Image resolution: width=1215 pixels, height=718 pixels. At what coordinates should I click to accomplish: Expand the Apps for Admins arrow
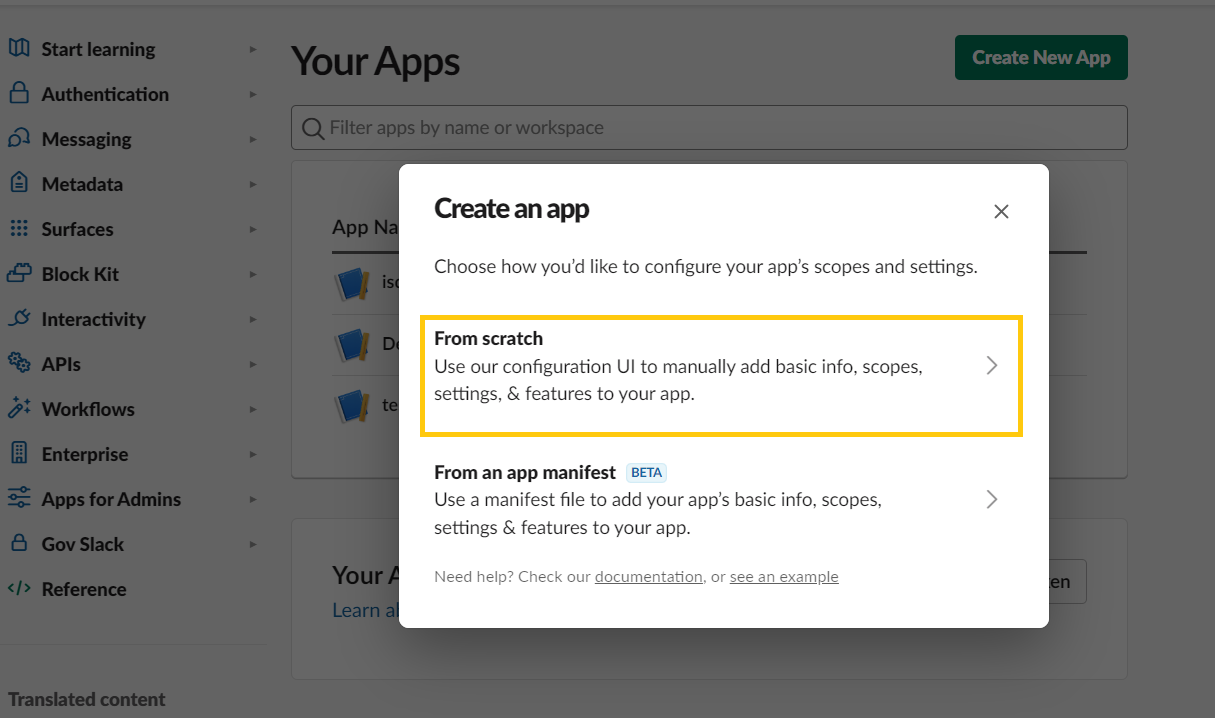[x=253, y=499]
